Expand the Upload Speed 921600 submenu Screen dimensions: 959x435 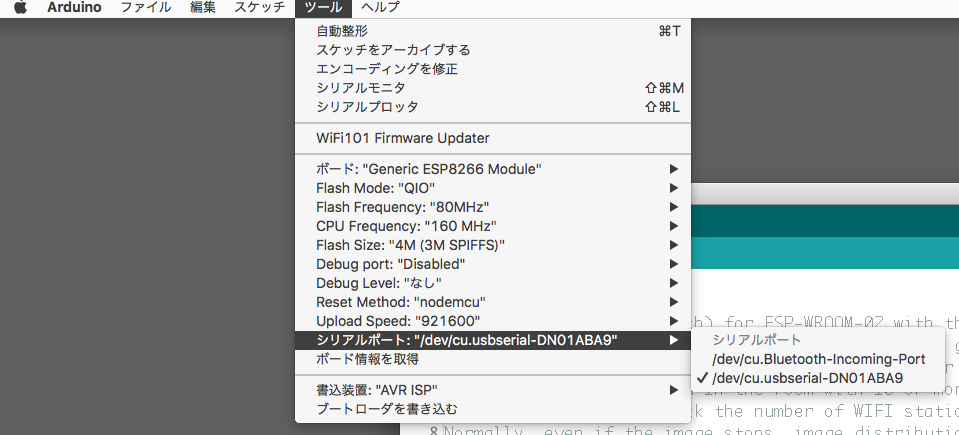[493, 321]
